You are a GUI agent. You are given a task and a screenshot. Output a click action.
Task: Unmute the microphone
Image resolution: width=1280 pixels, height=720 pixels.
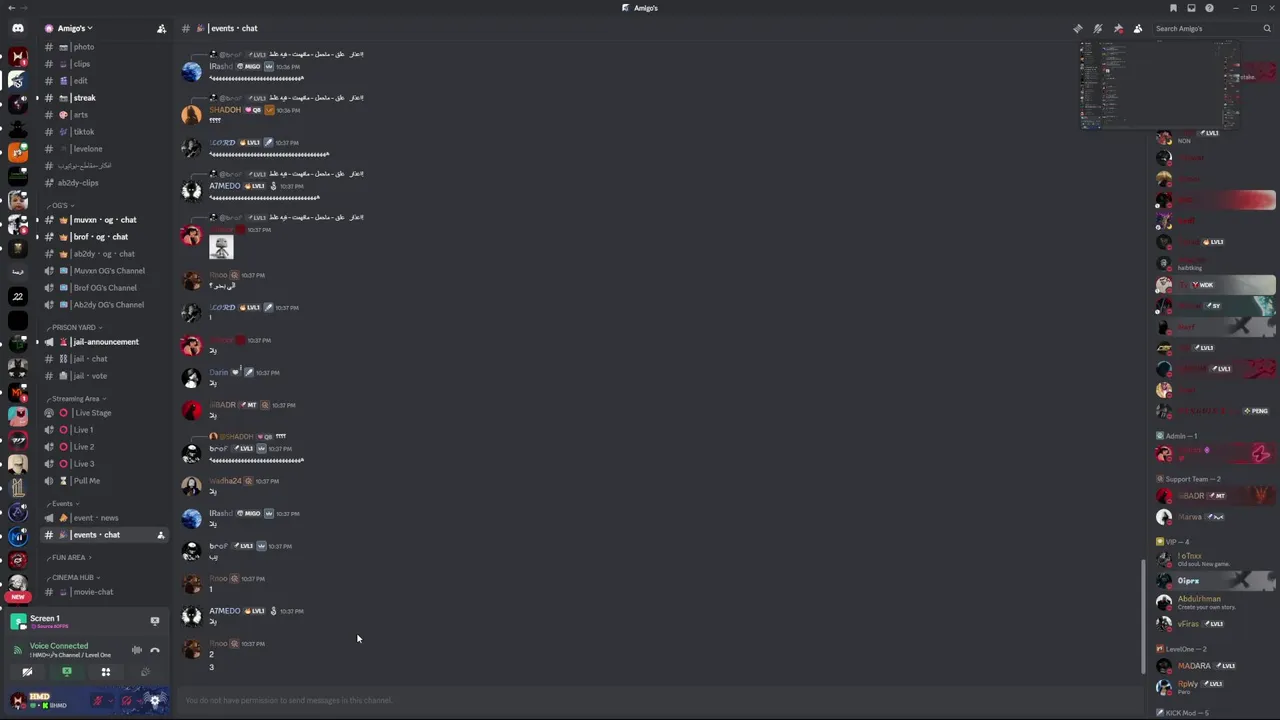tap(97, 701)
